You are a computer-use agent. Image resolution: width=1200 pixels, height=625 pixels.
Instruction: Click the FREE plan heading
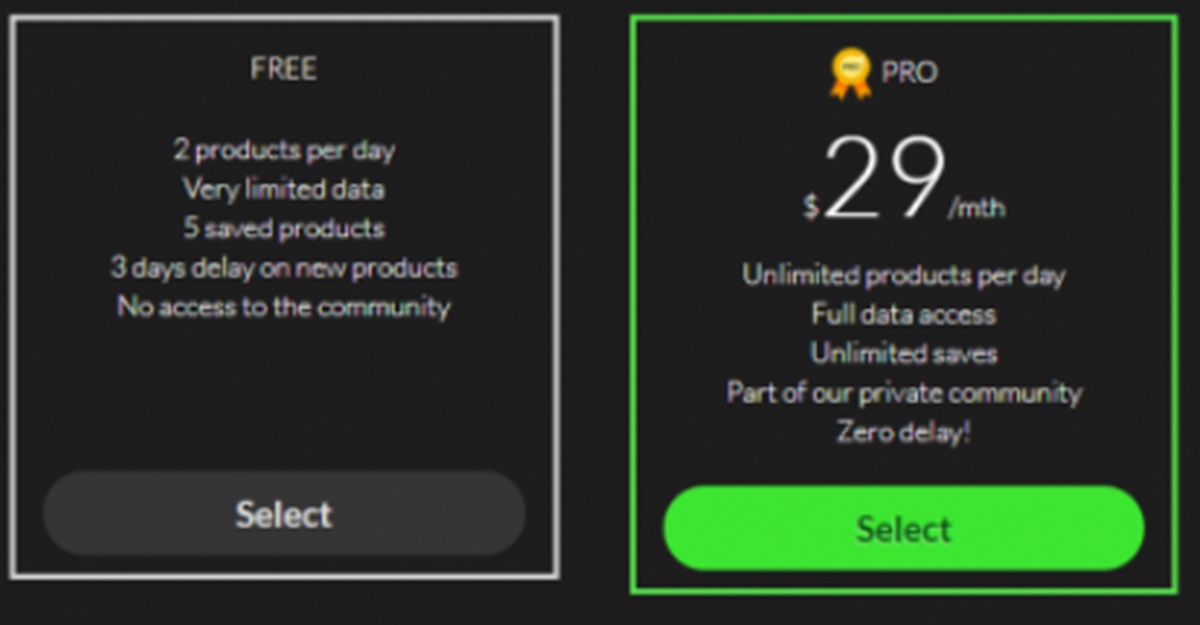pyautogui.click(x=283, y=69)
